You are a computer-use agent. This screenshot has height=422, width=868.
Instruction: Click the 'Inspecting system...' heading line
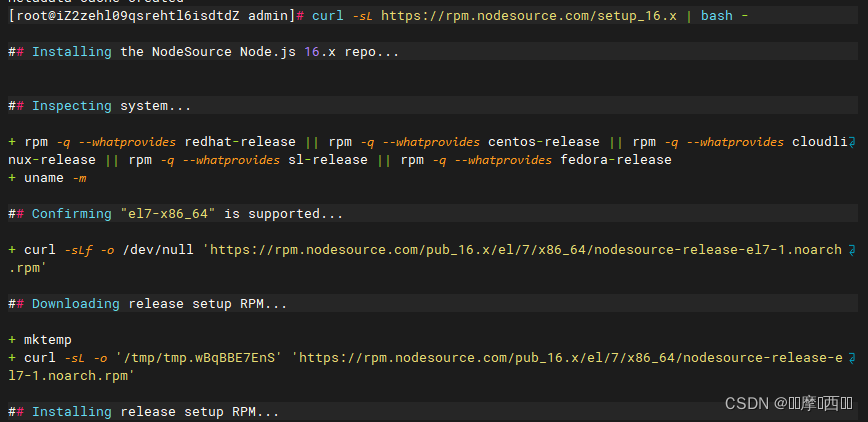100,106
